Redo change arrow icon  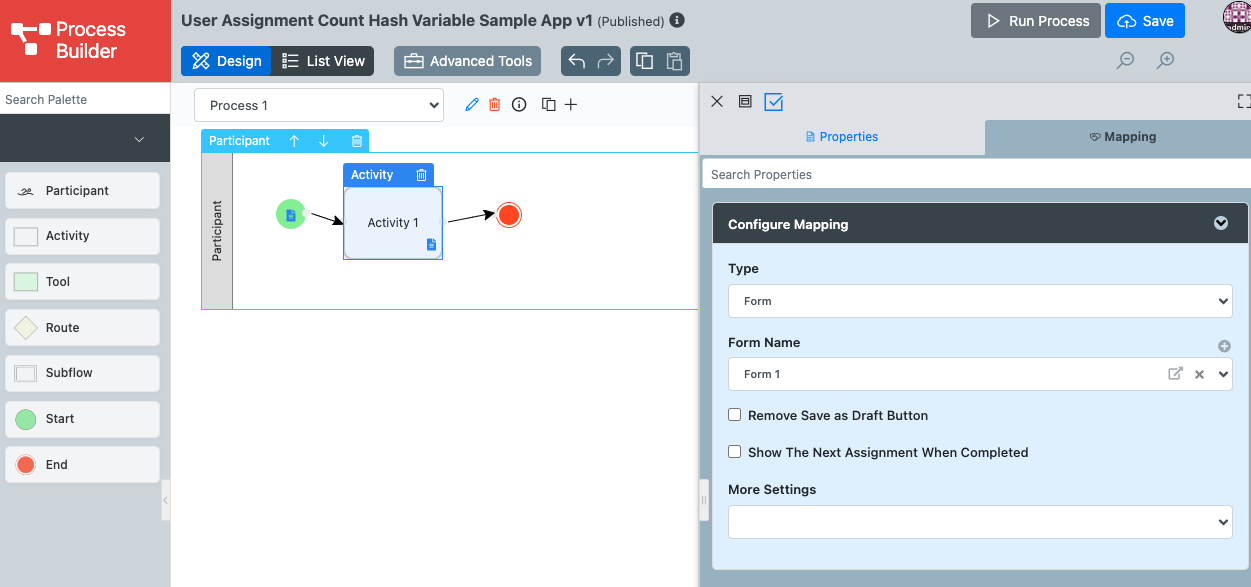[x=605, y=61]
